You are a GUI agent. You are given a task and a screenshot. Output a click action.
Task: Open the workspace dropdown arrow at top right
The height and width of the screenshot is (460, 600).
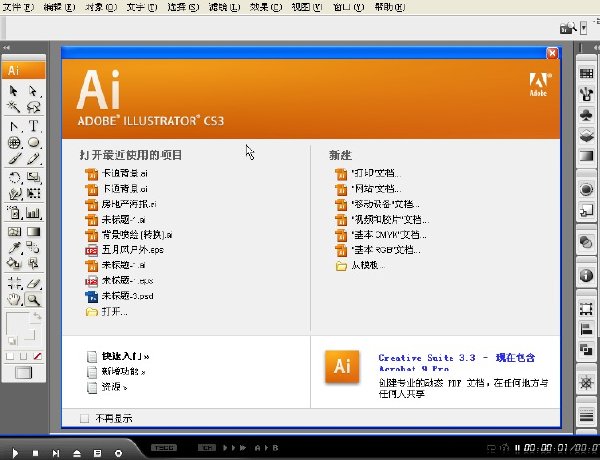[x=584, y=28]
